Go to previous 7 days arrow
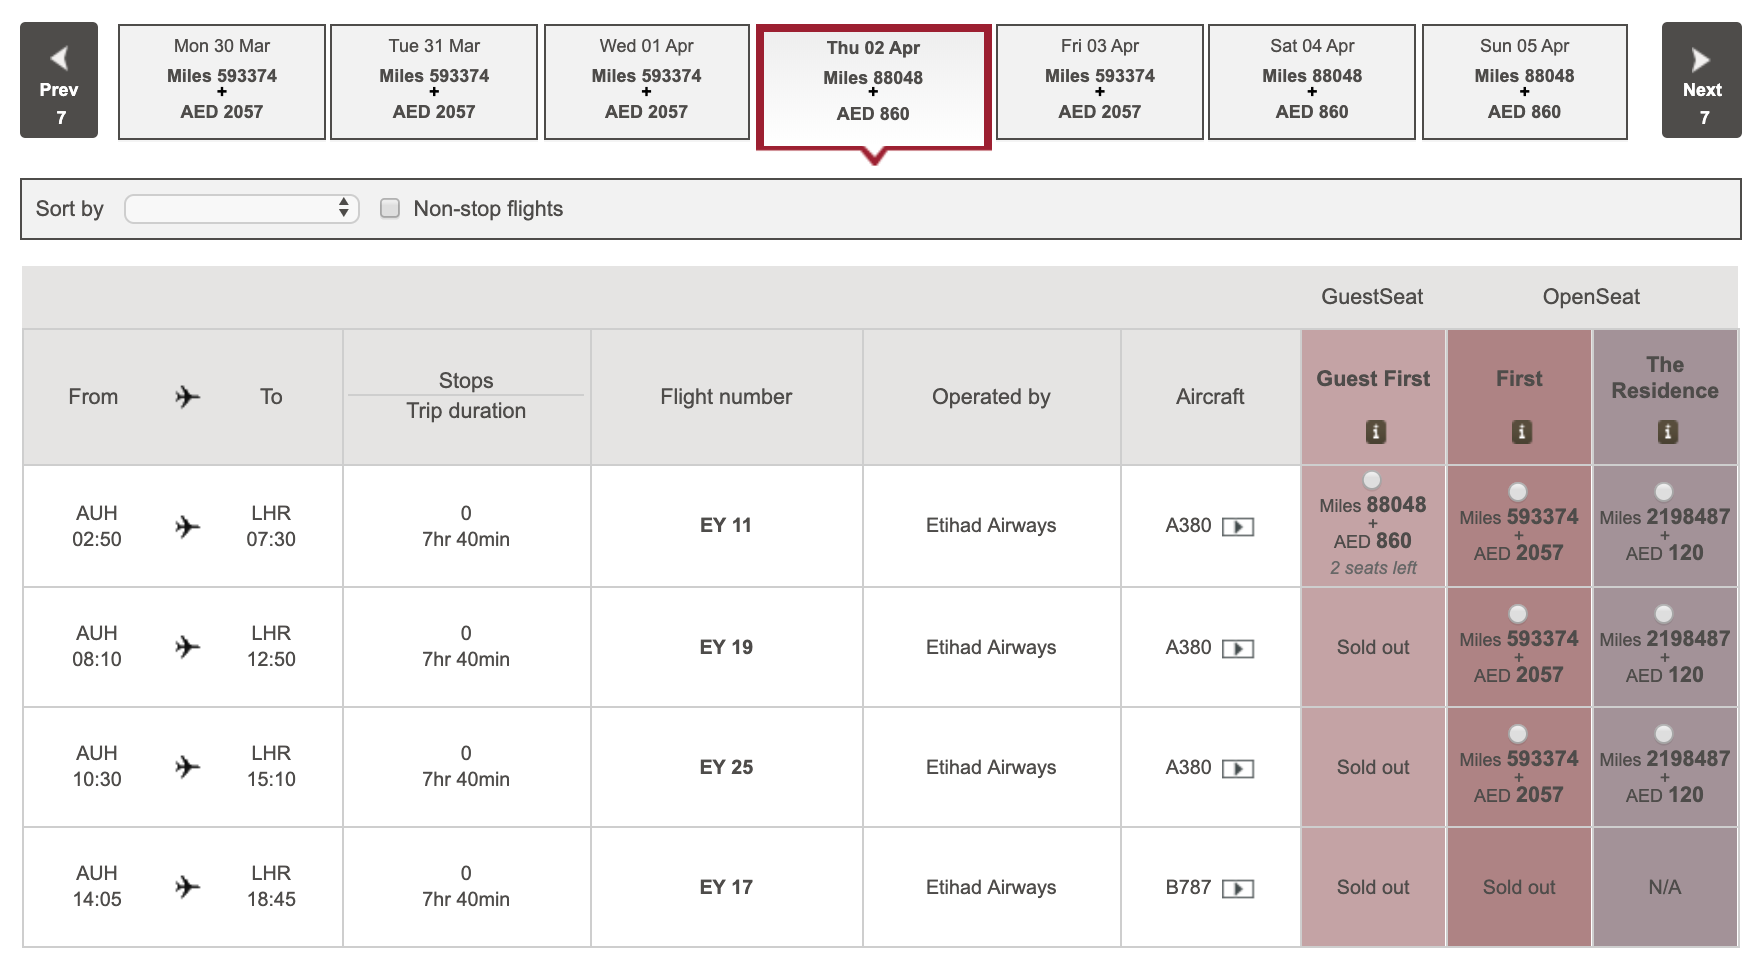Image resolution: width=1764 pixels, height=964 pixels. [x=59, y=80]
